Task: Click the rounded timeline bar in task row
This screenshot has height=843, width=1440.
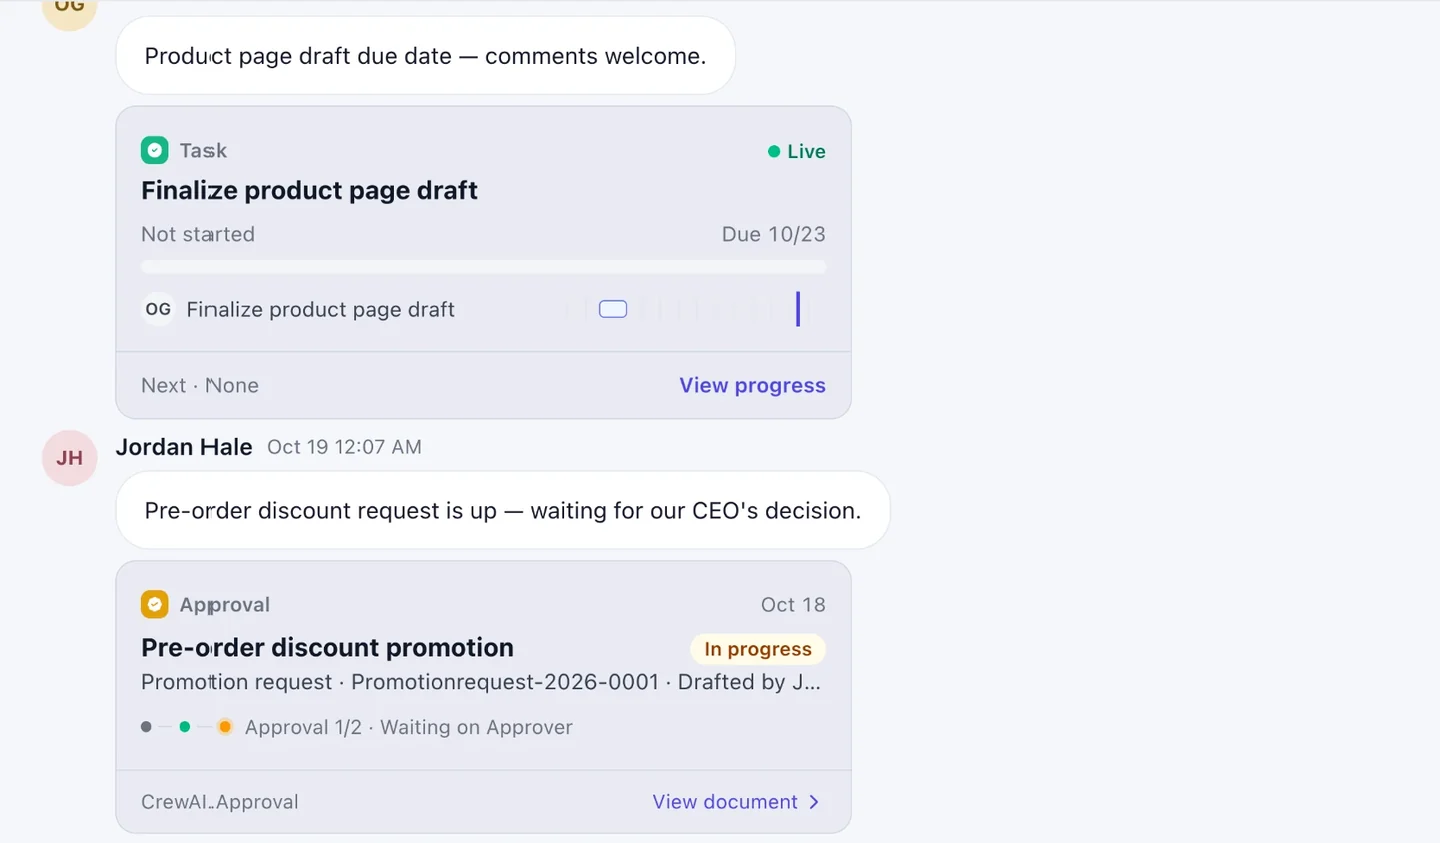Action: click(613, 309)
